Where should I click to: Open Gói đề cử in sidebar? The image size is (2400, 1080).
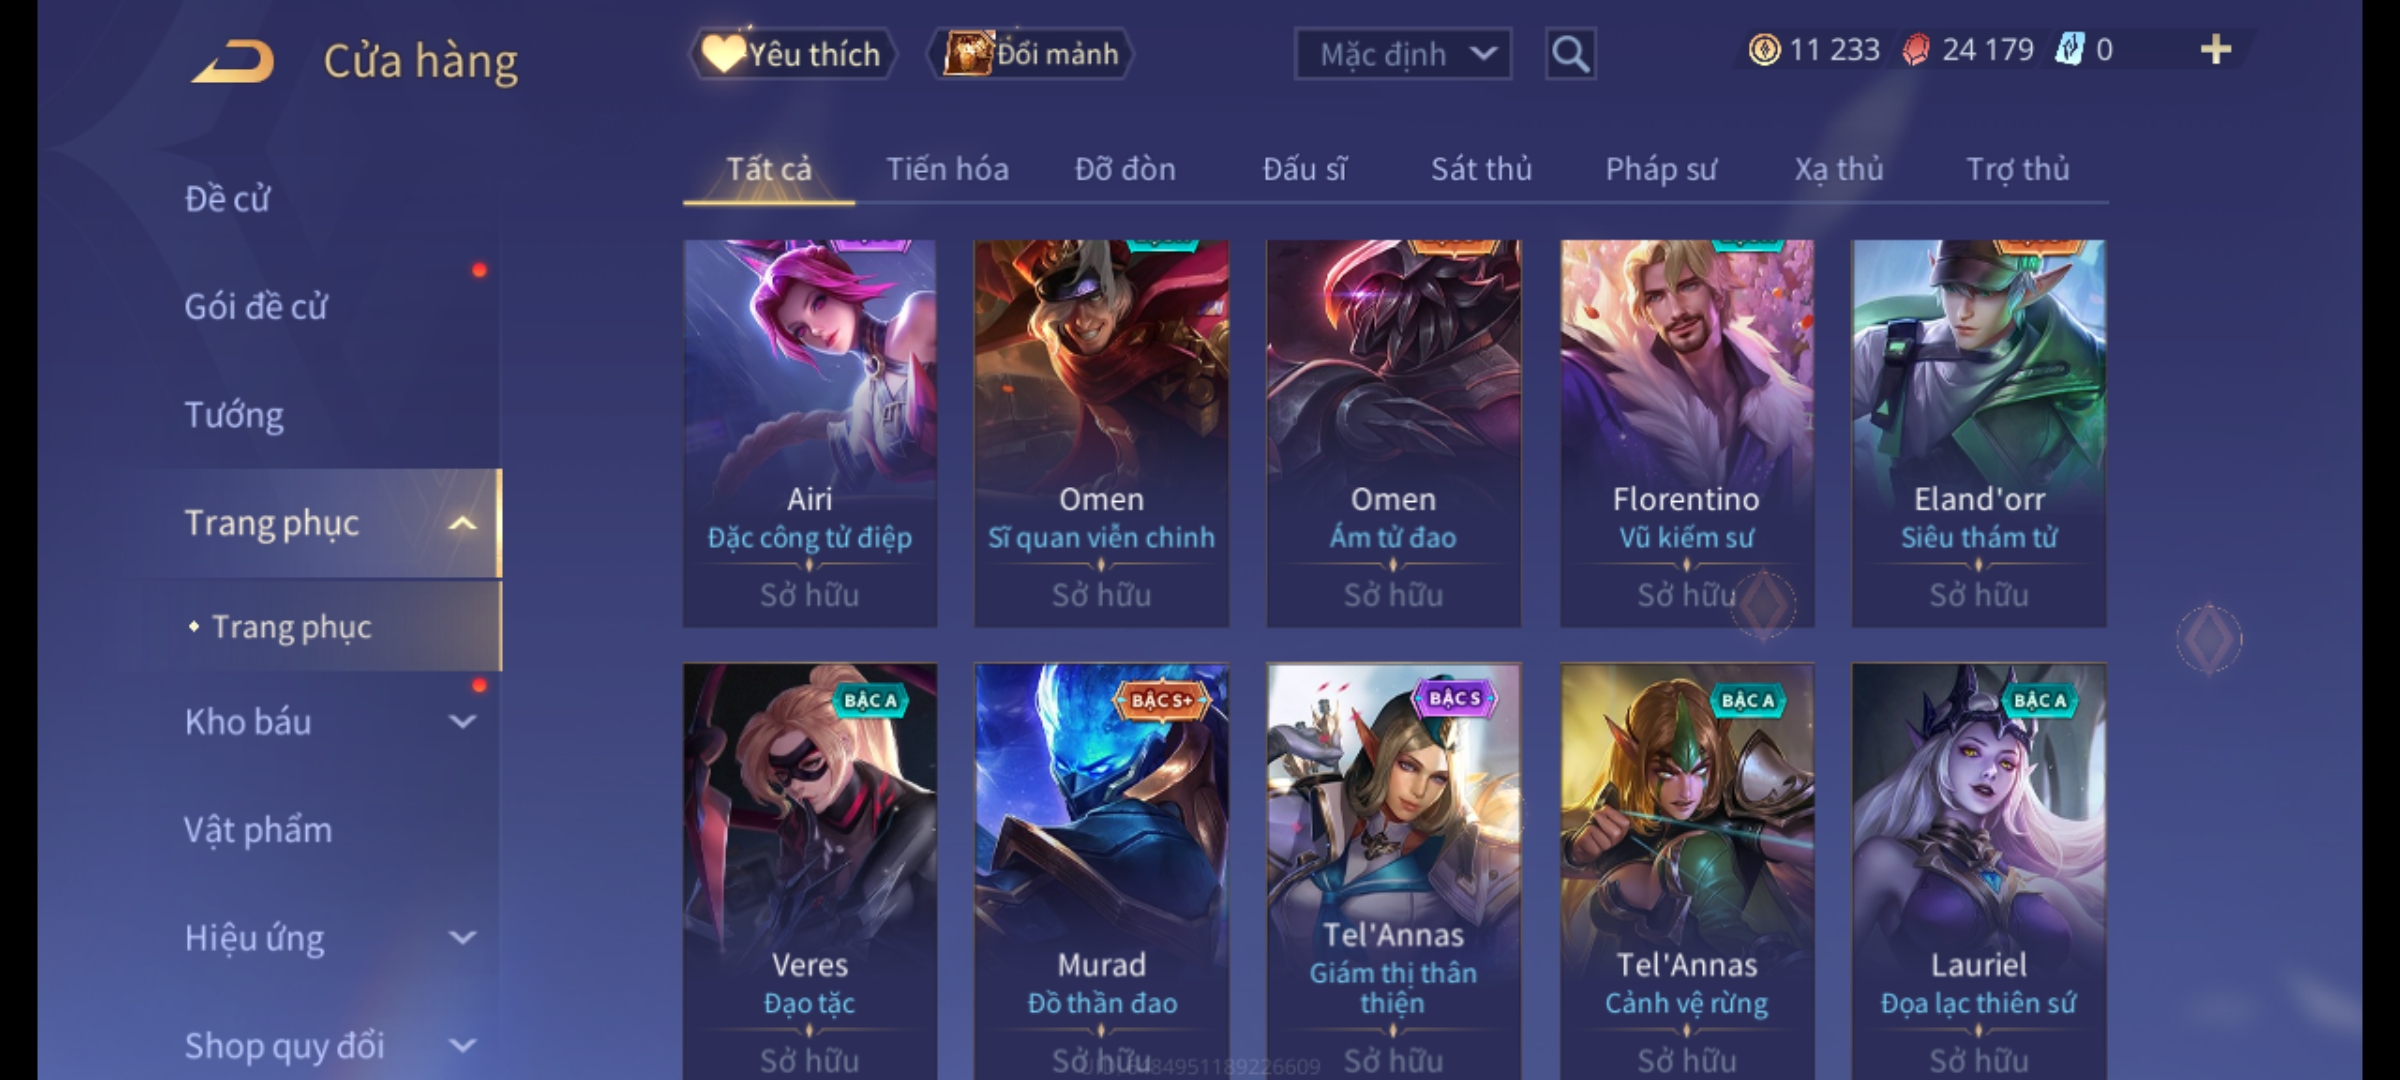point(256,307)
